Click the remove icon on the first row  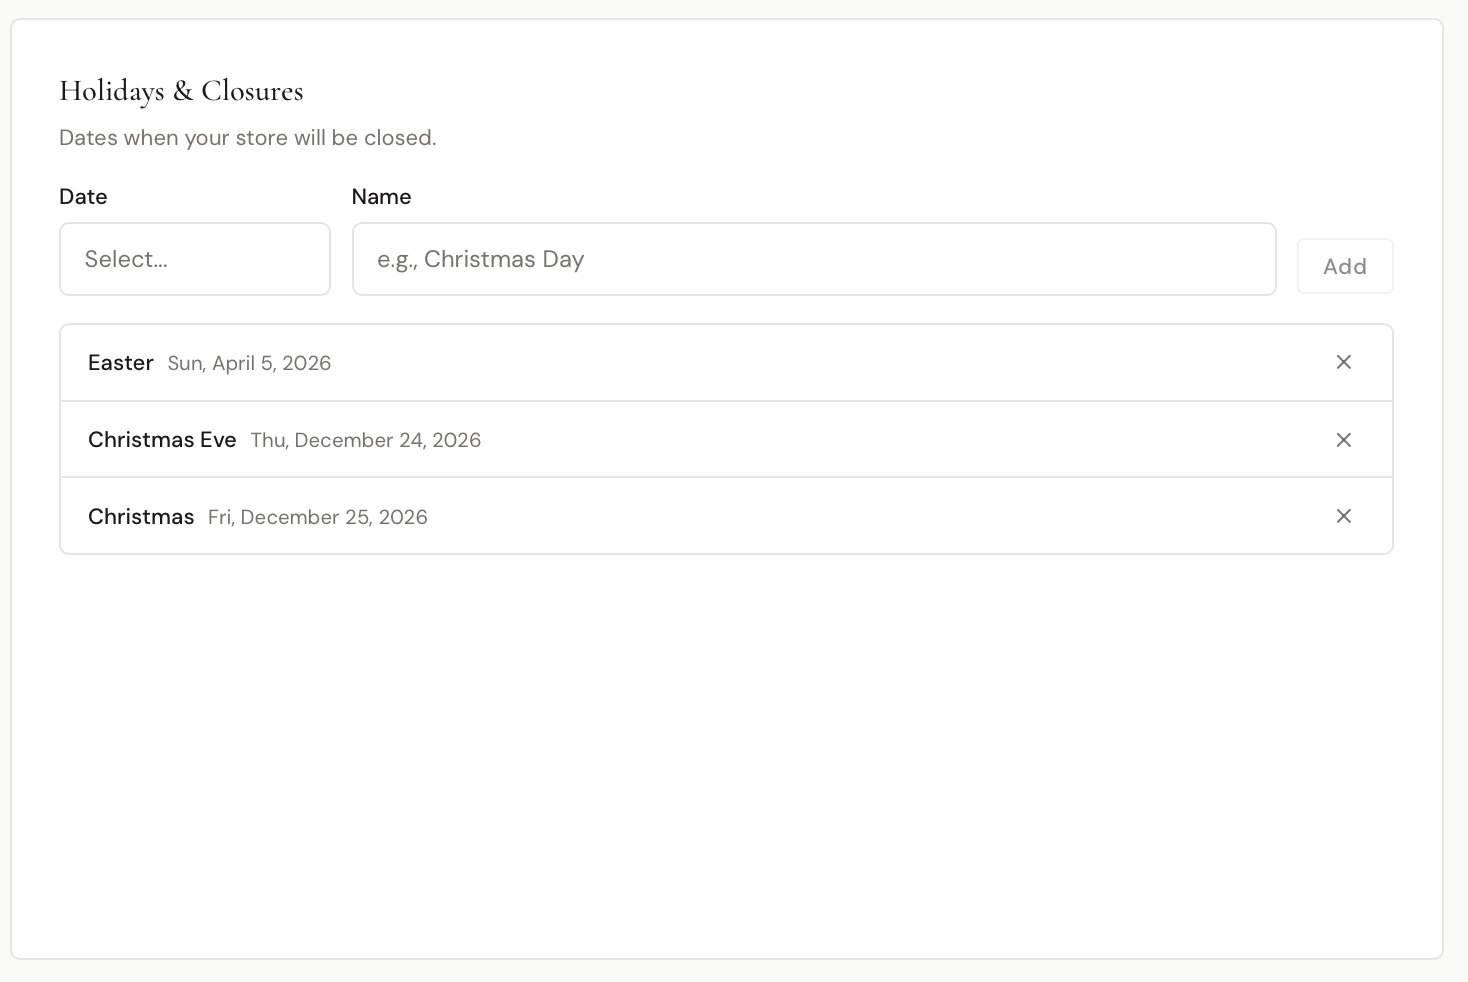pos(1344,362)
